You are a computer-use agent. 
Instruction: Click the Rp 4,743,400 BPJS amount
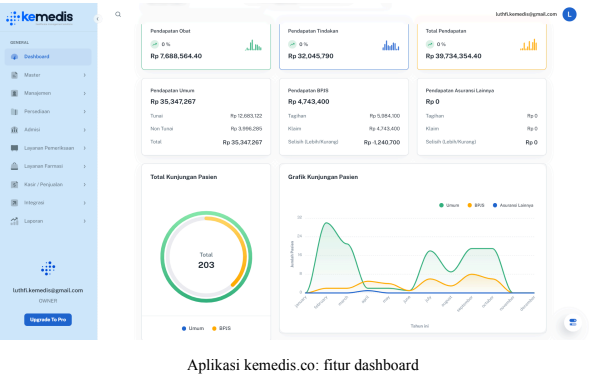click(x=308, y=102)
